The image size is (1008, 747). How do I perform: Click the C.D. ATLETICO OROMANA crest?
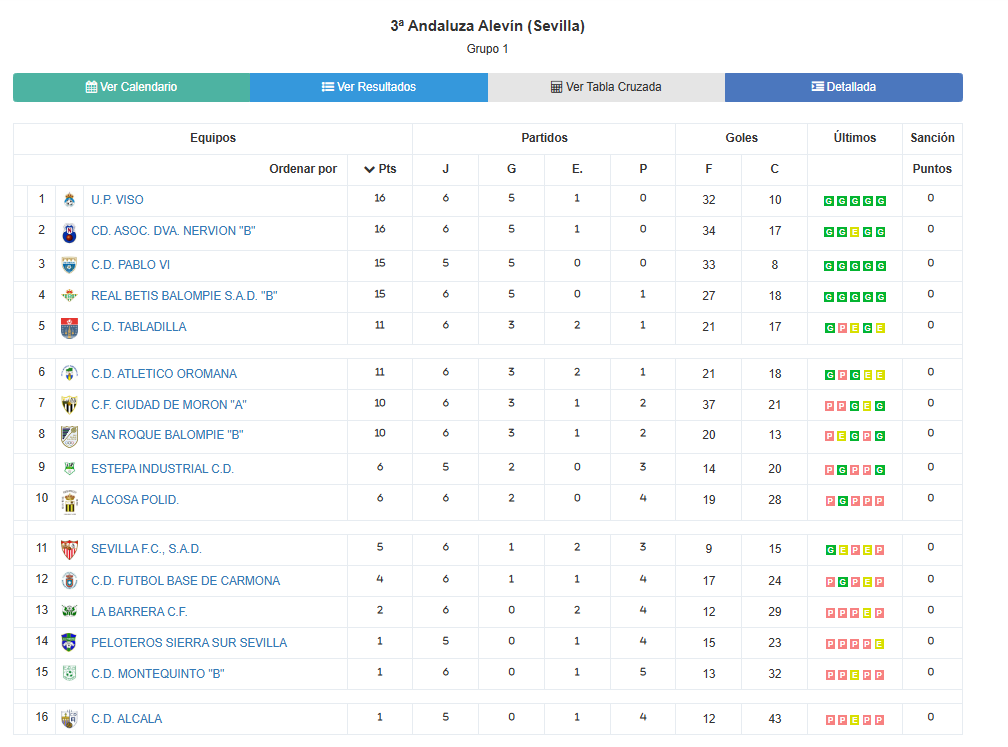[69, 373]
